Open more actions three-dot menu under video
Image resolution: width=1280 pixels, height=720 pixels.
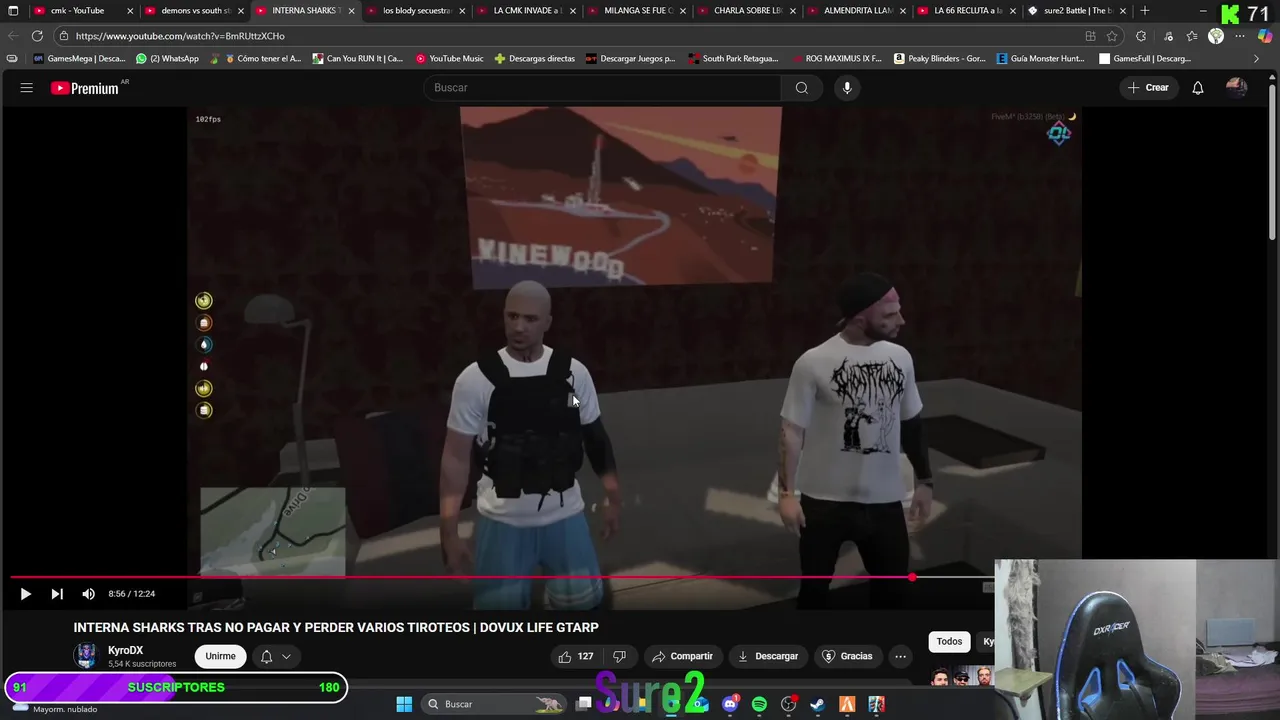pos(900,656)
